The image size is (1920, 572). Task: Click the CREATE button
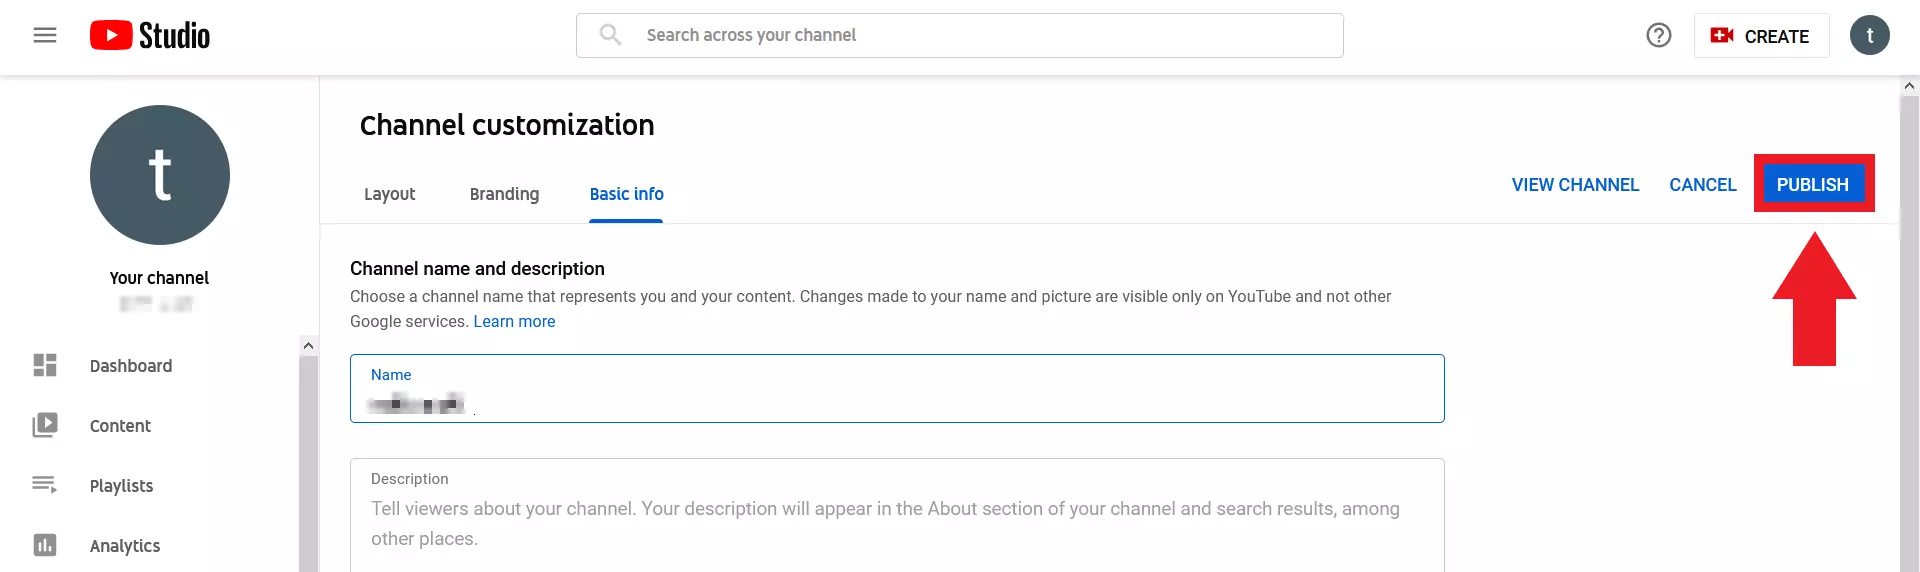click(1761, 36)
